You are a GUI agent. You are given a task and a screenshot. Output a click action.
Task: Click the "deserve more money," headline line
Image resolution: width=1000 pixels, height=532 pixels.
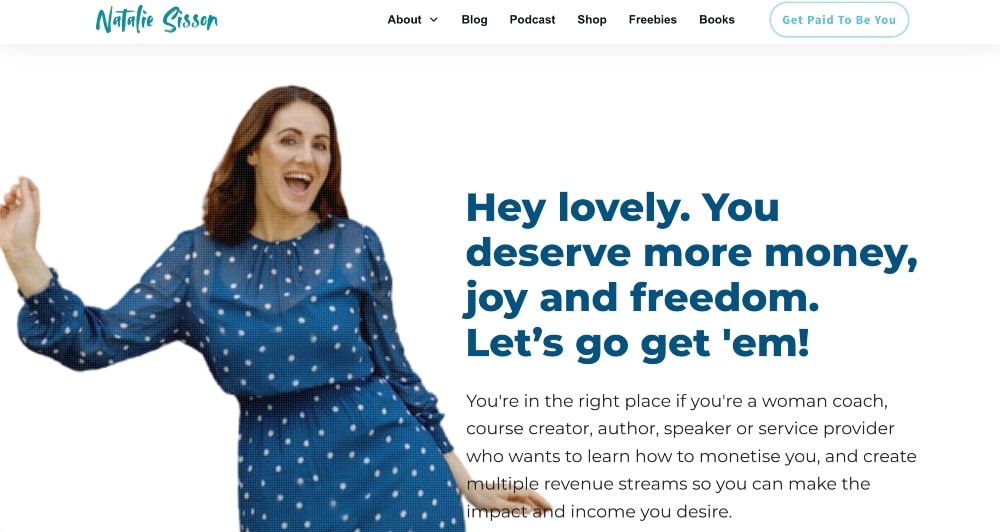tap(692, 253)
